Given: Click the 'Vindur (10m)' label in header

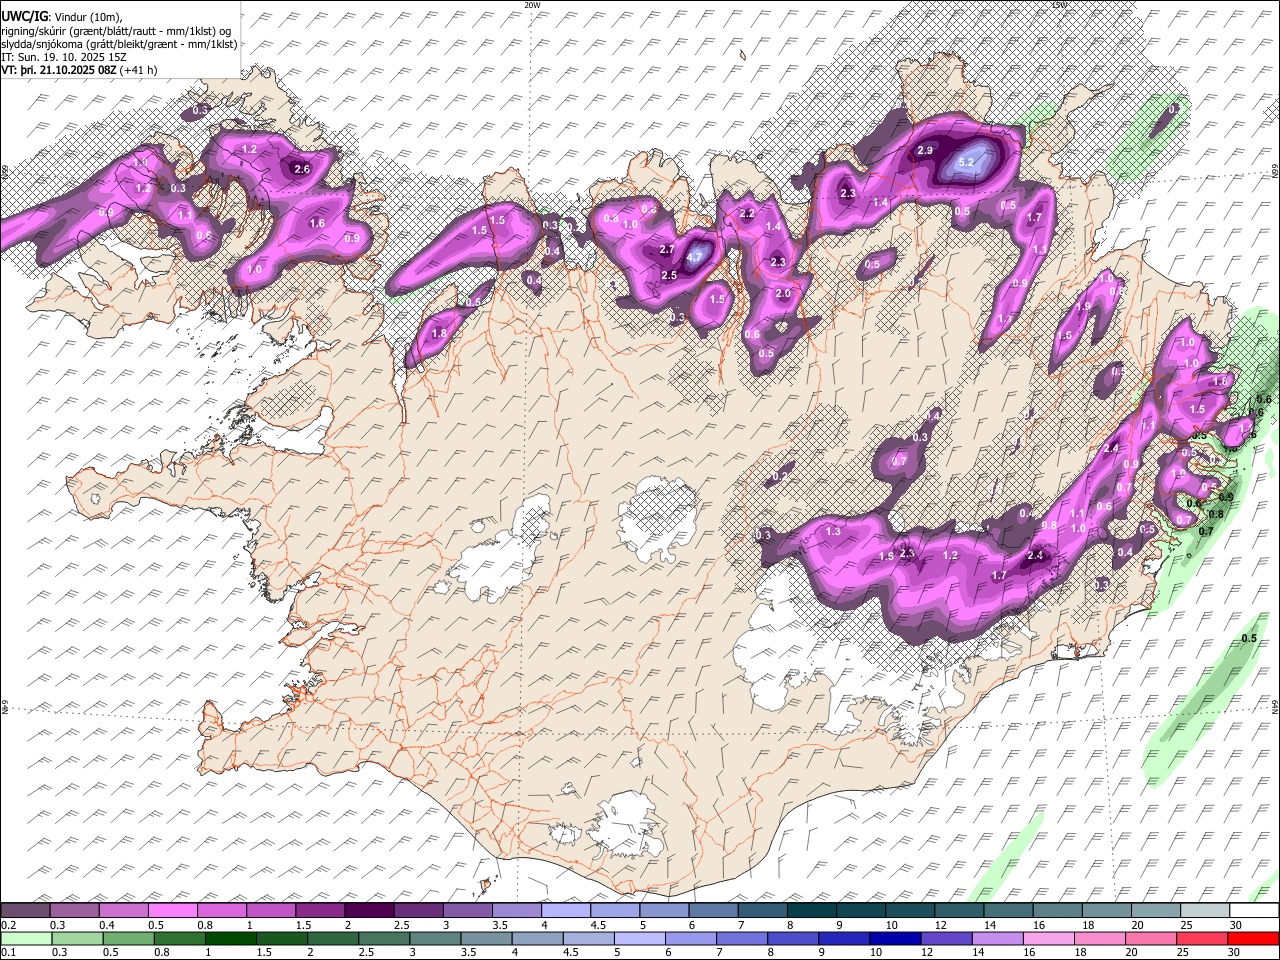Looking at the screenshot, I should tap(87, 16).
